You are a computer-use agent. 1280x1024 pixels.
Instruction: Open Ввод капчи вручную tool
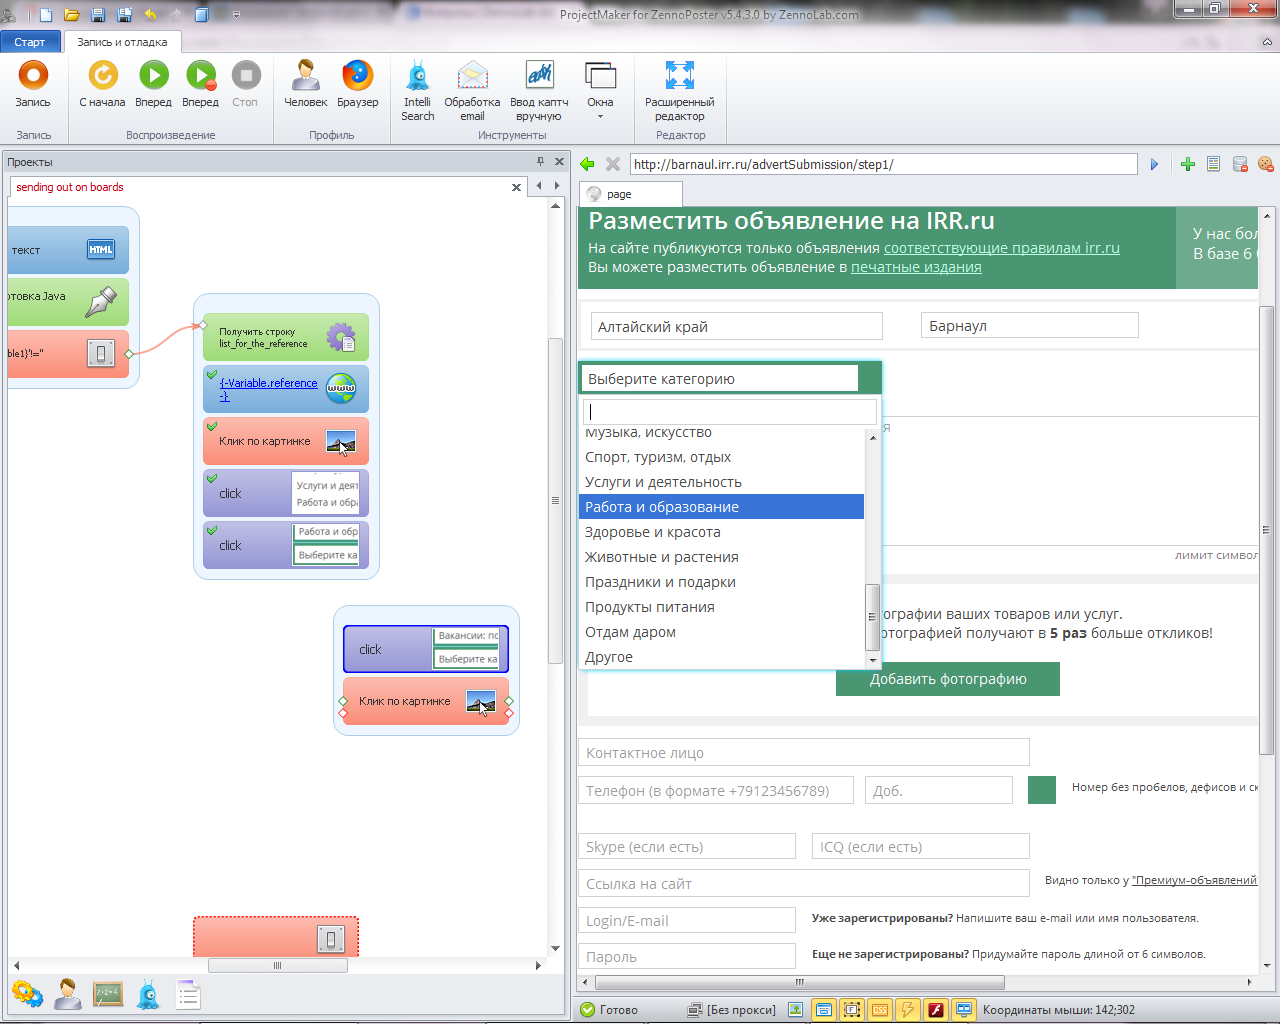539,88
